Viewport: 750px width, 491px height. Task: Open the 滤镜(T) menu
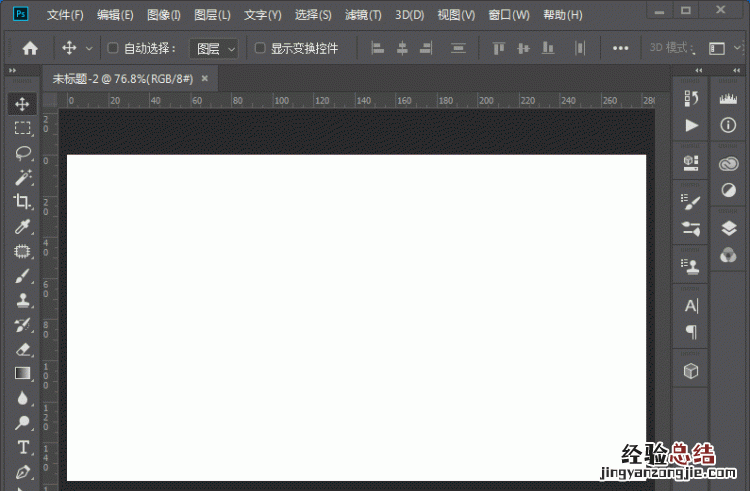click(363, 15)
